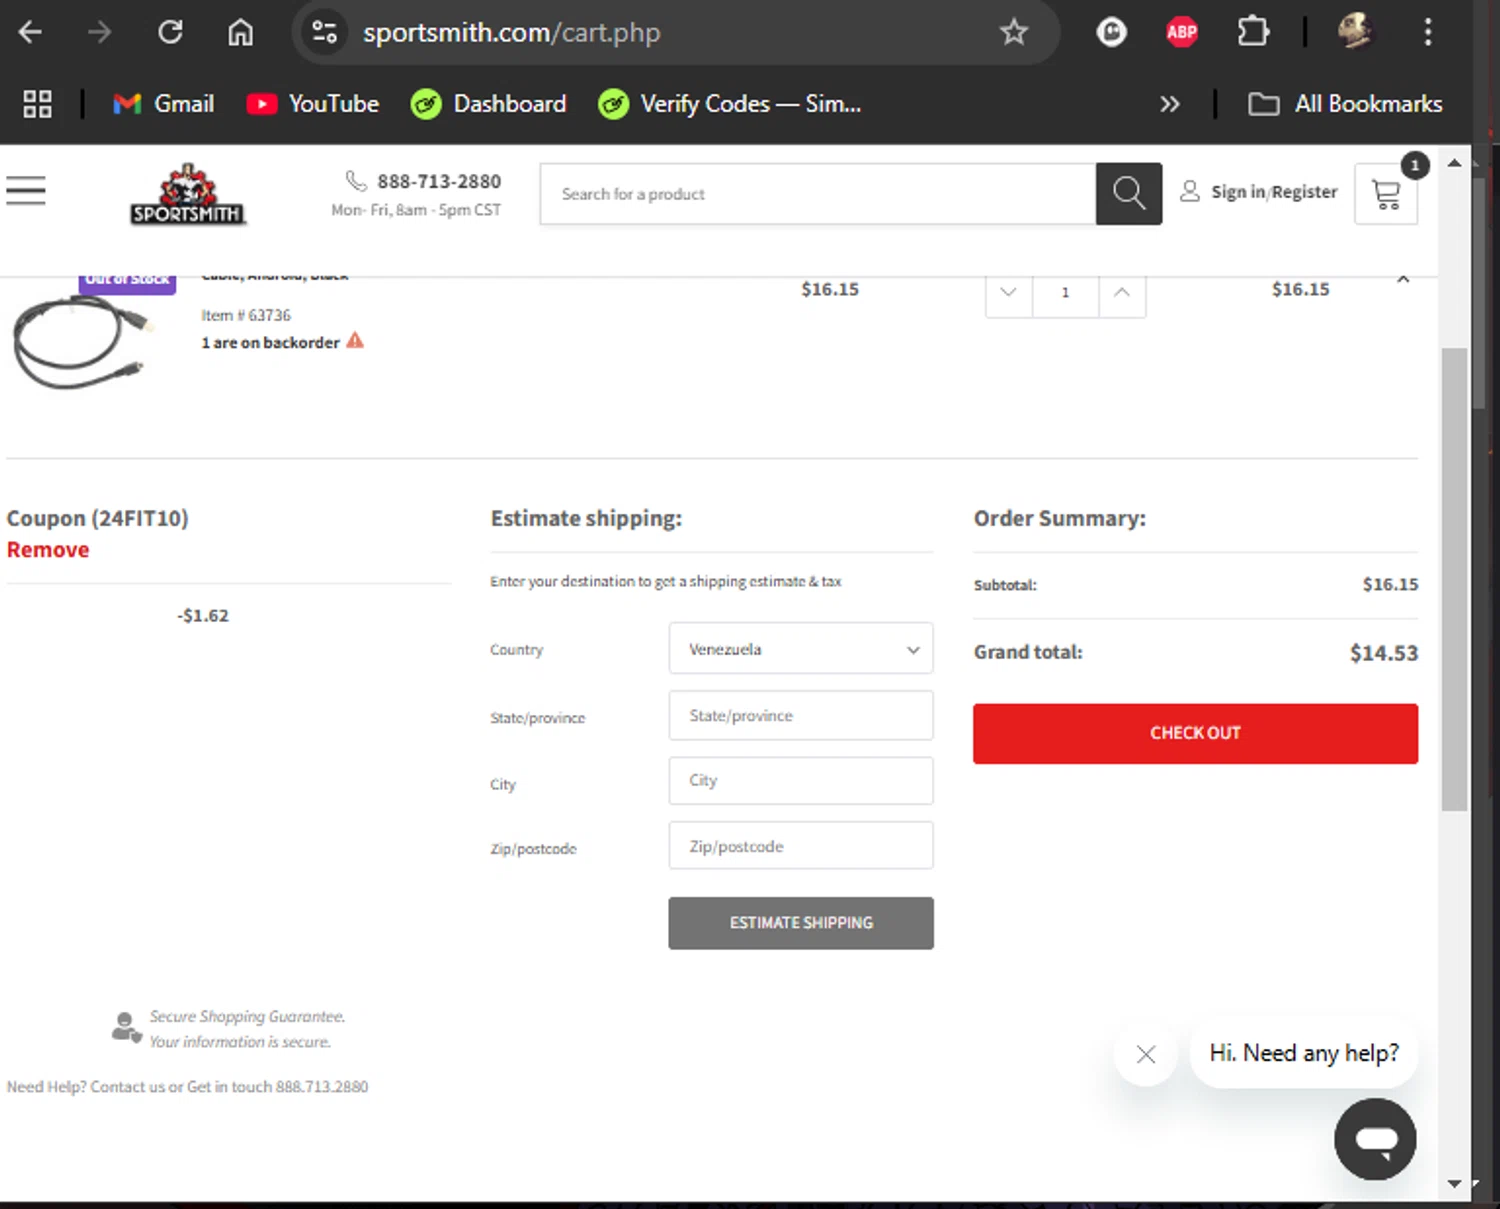Click the vertical scrollbar thumb
This screenshot has height=1209, width=1500.
click(x=1454, y=579)
